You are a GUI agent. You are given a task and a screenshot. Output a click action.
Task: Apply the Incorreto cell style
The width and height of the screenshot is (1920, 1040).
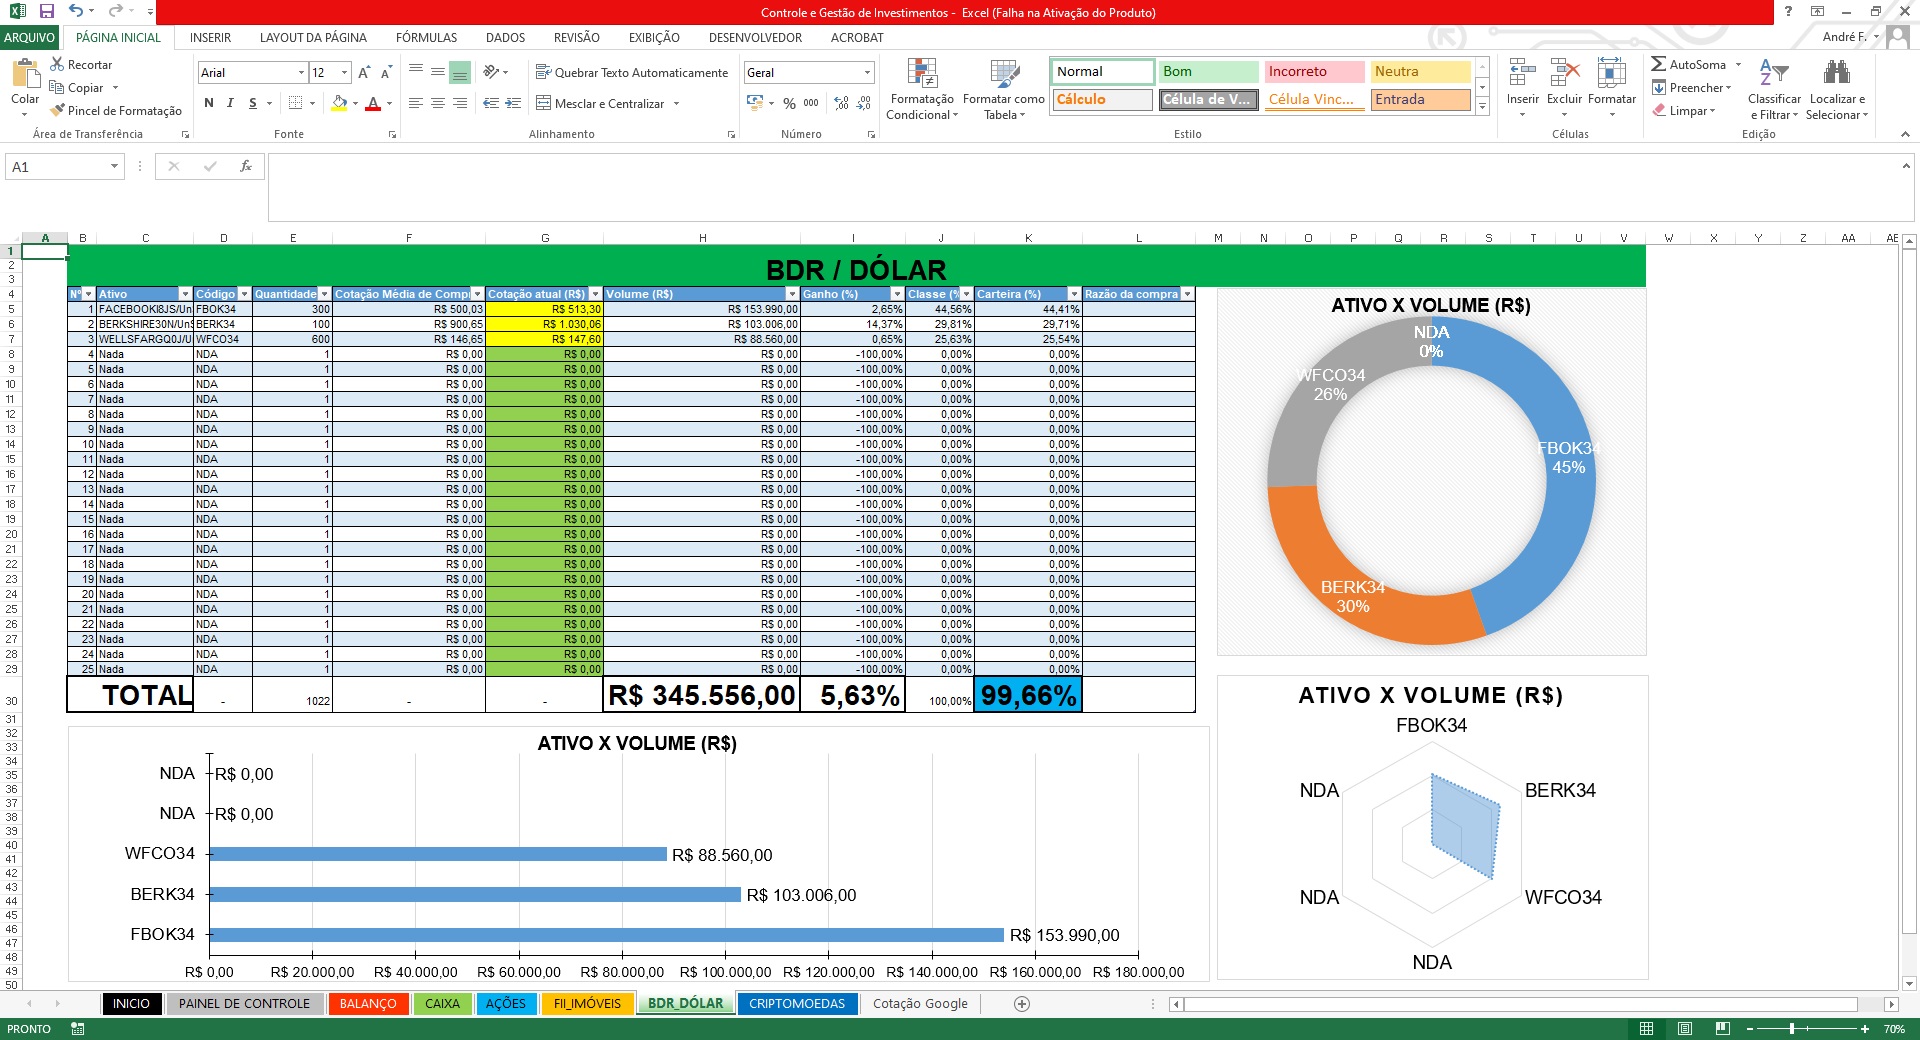click(1314, 71)
